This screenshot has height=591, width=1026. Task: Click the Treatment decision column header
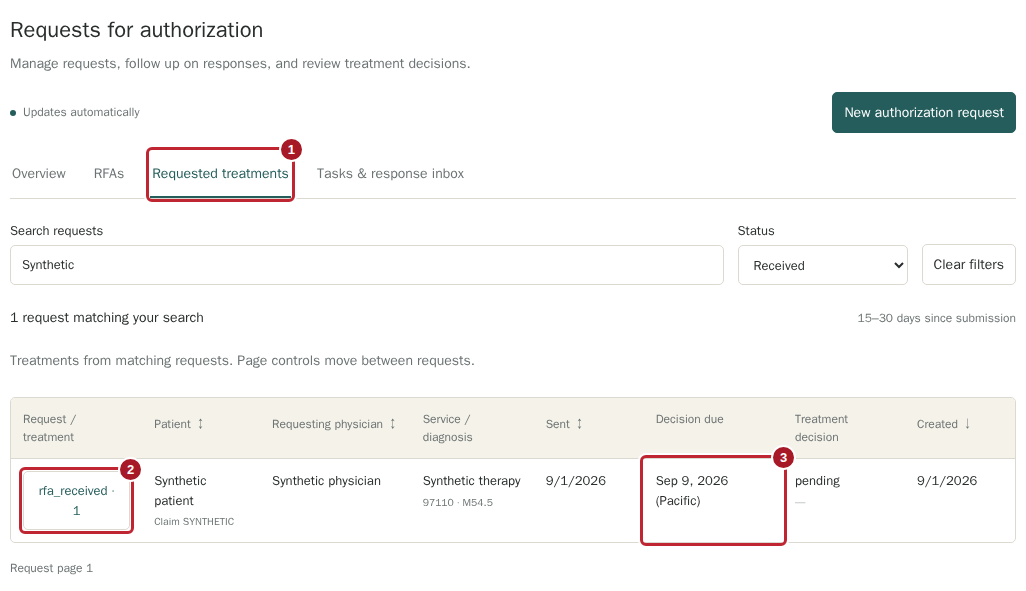(821, 428)
